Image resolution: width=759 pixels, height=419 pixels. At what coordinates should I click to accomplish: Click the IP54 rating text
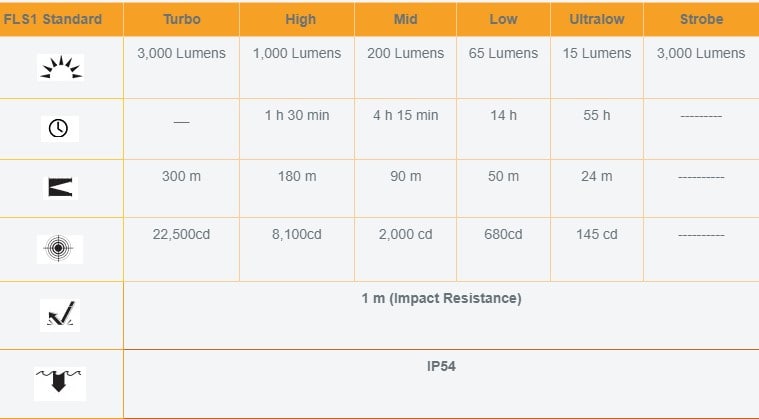pos(441,366)
